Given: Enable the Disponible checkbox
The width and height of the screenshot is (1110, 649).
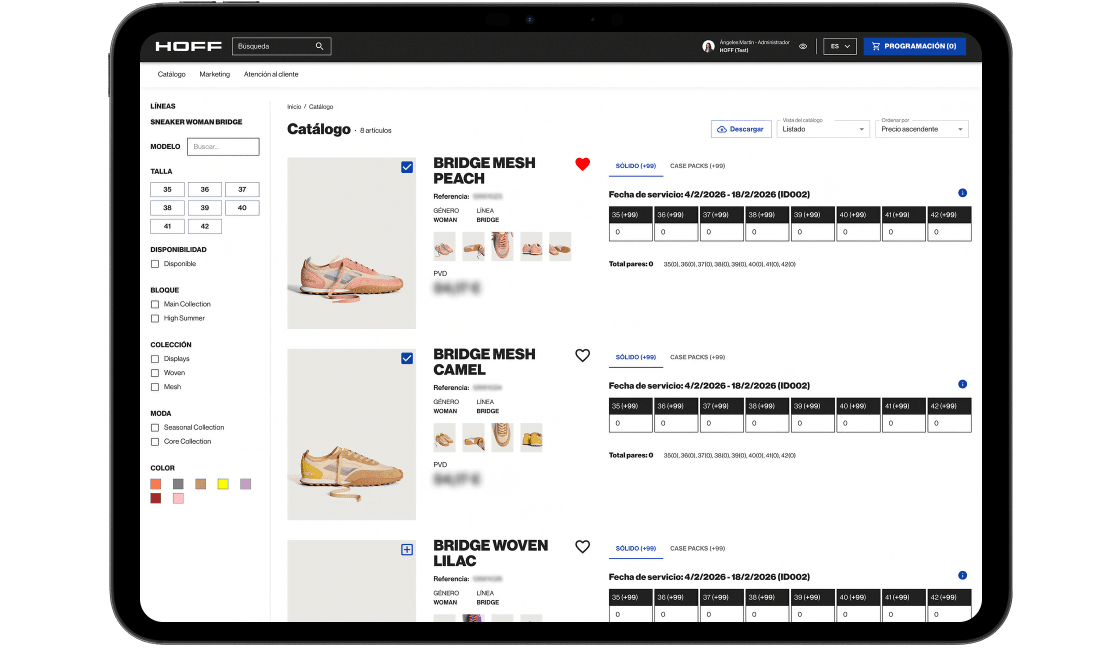Looking at the screenshot, I should pyautogui.click(x=155, y=264).
